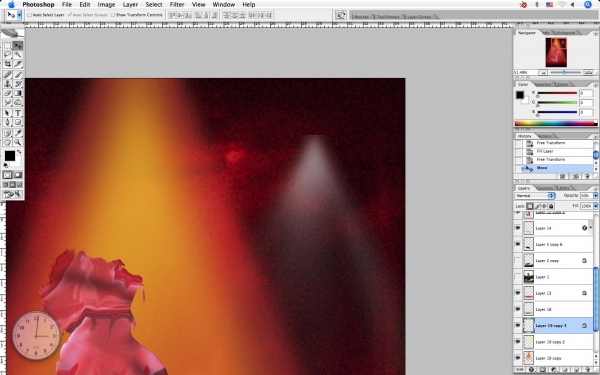The height and width of the screenshot is (375, 600).
Task: Show Layer 2 copy visibility box
Action: point(518,261)
